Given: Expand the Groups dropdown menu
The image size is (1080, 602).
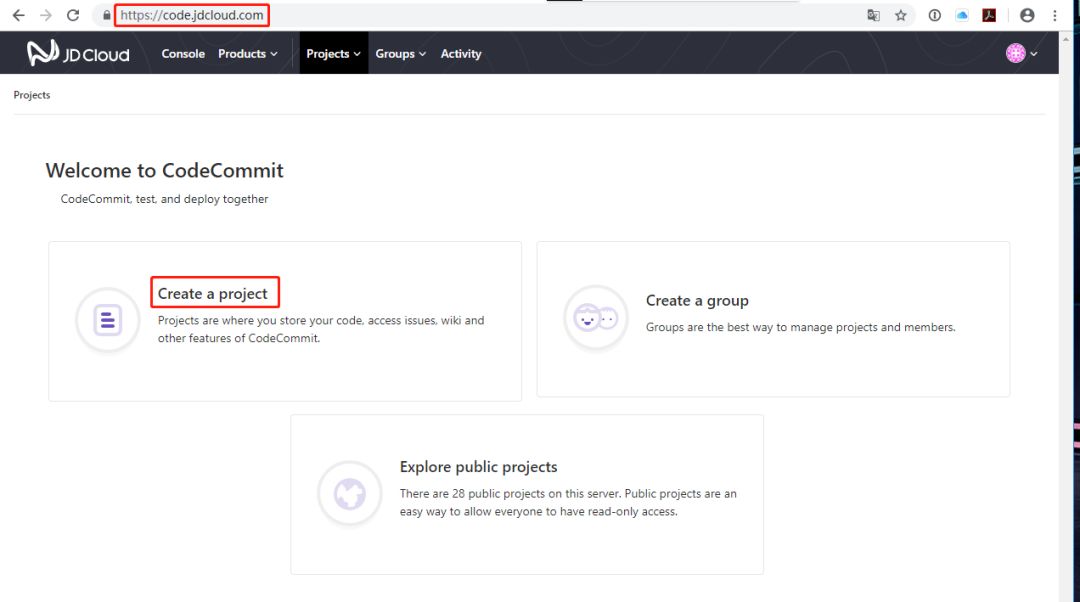Looking at the screenshot, I should tap(401, 54).
